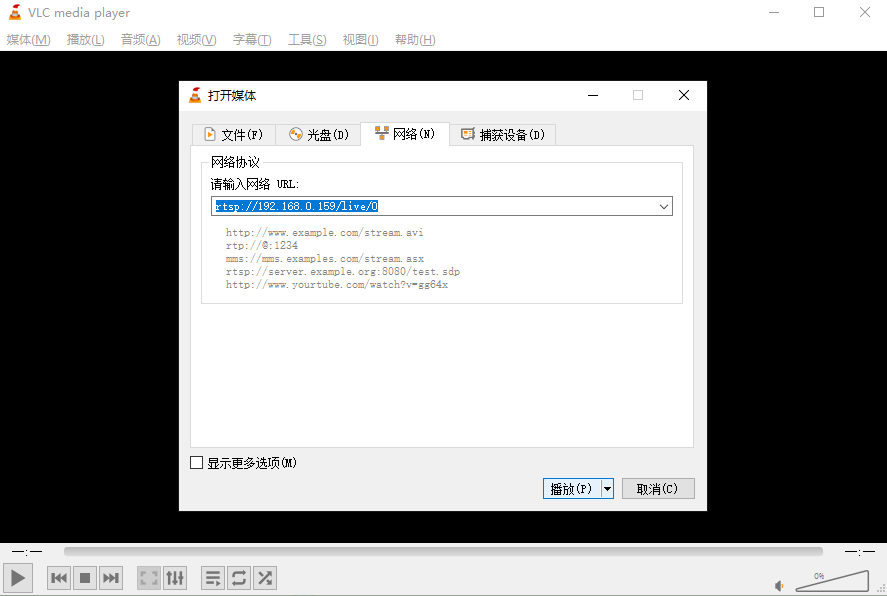
Task: Show the playlist view
Action: 213,578
